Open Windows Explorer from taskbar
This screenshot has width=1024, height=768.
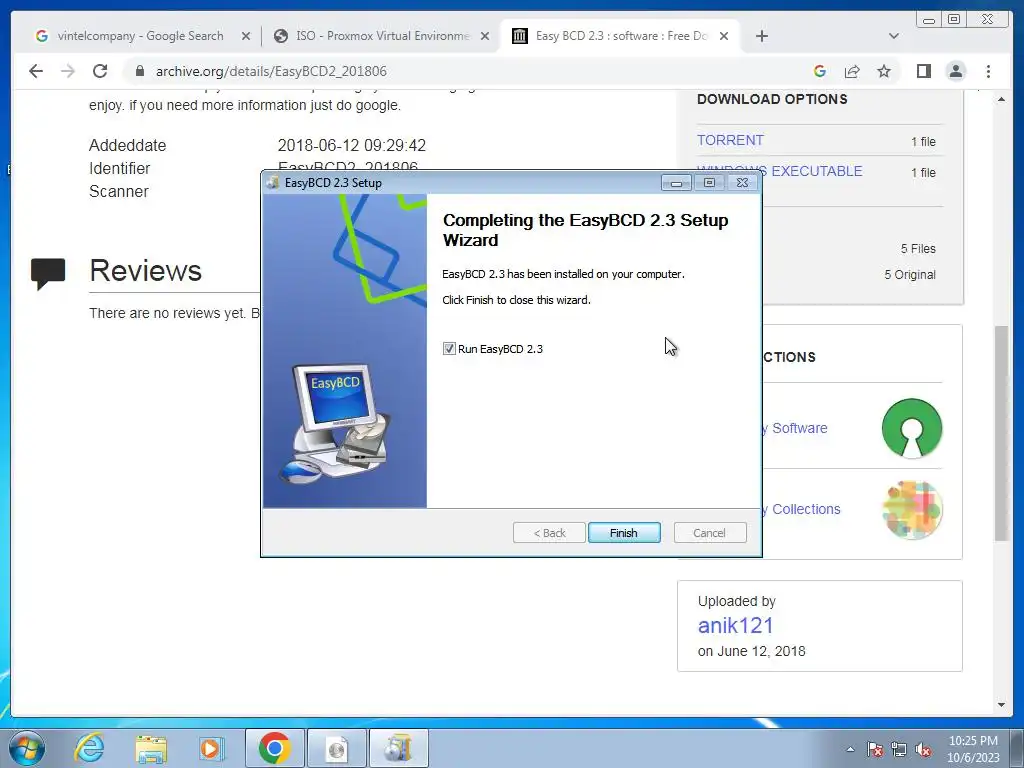[x=151, y=748]
